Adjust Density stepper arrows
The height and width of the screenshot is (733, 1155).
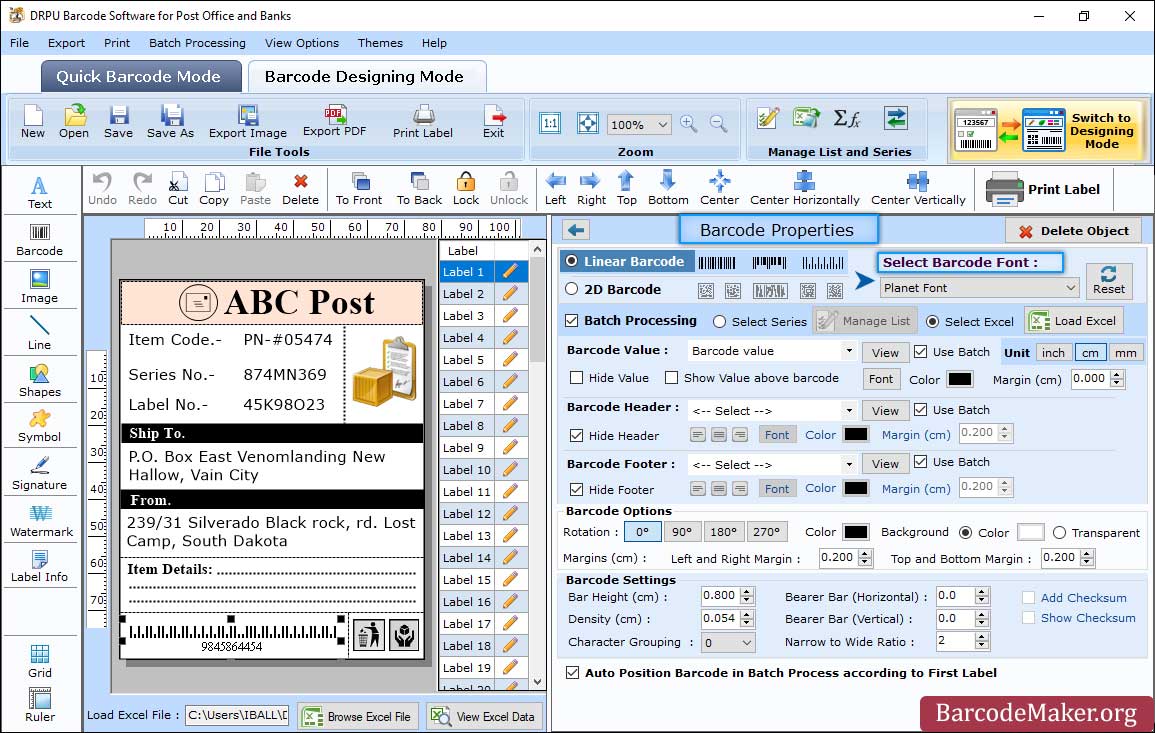[747, 619]
